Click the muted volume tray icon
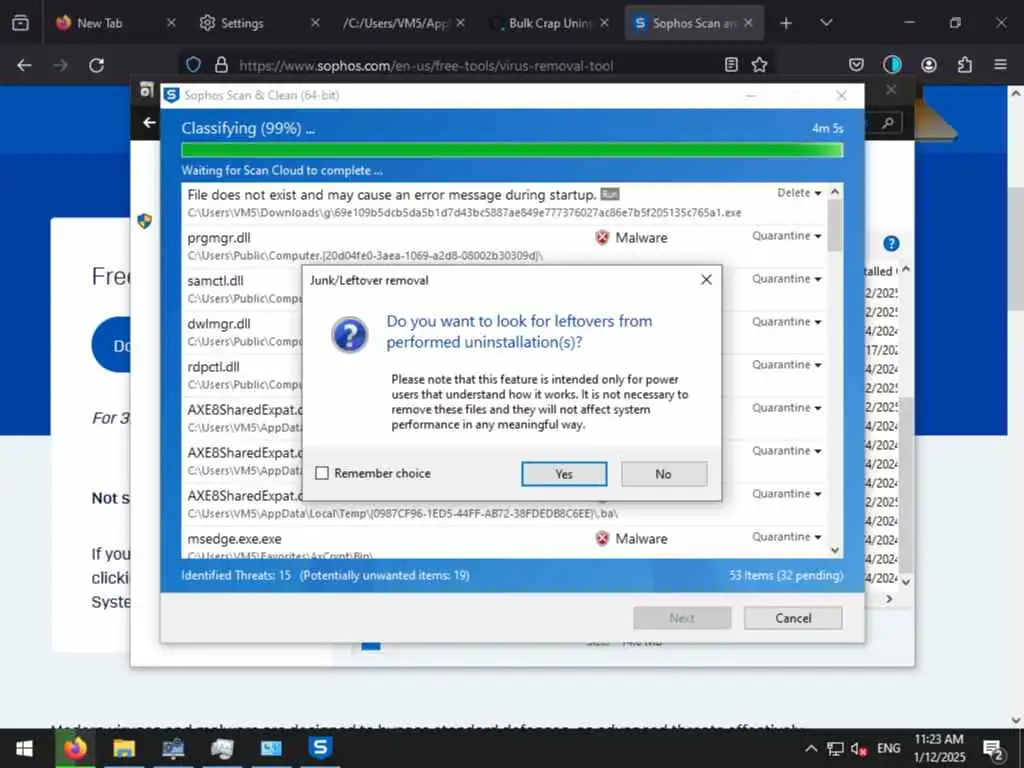1024x768 pixels. (x=858, y=748)
